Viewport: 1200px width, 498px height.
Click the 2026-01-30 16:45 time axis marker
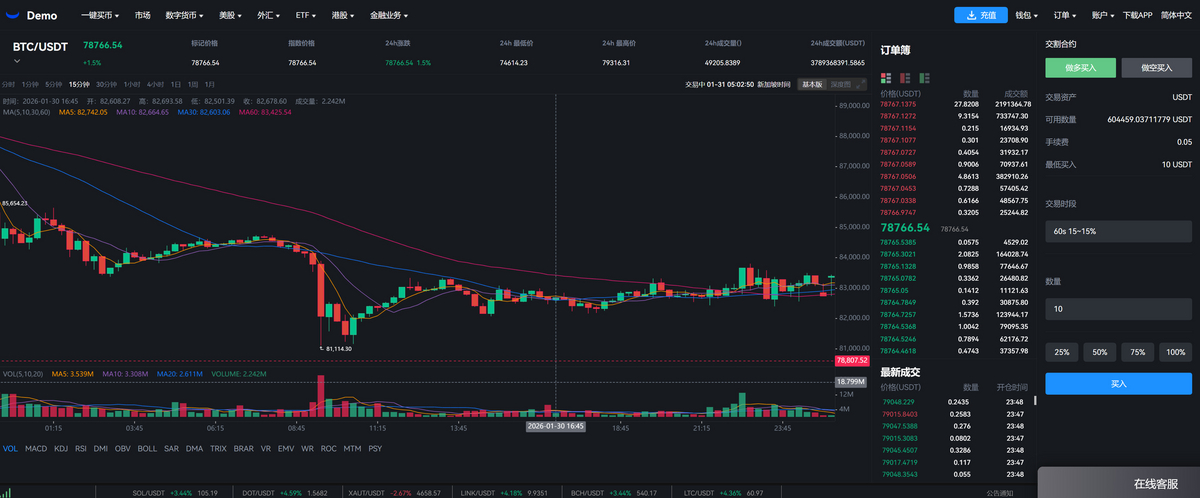pos(556,425)
